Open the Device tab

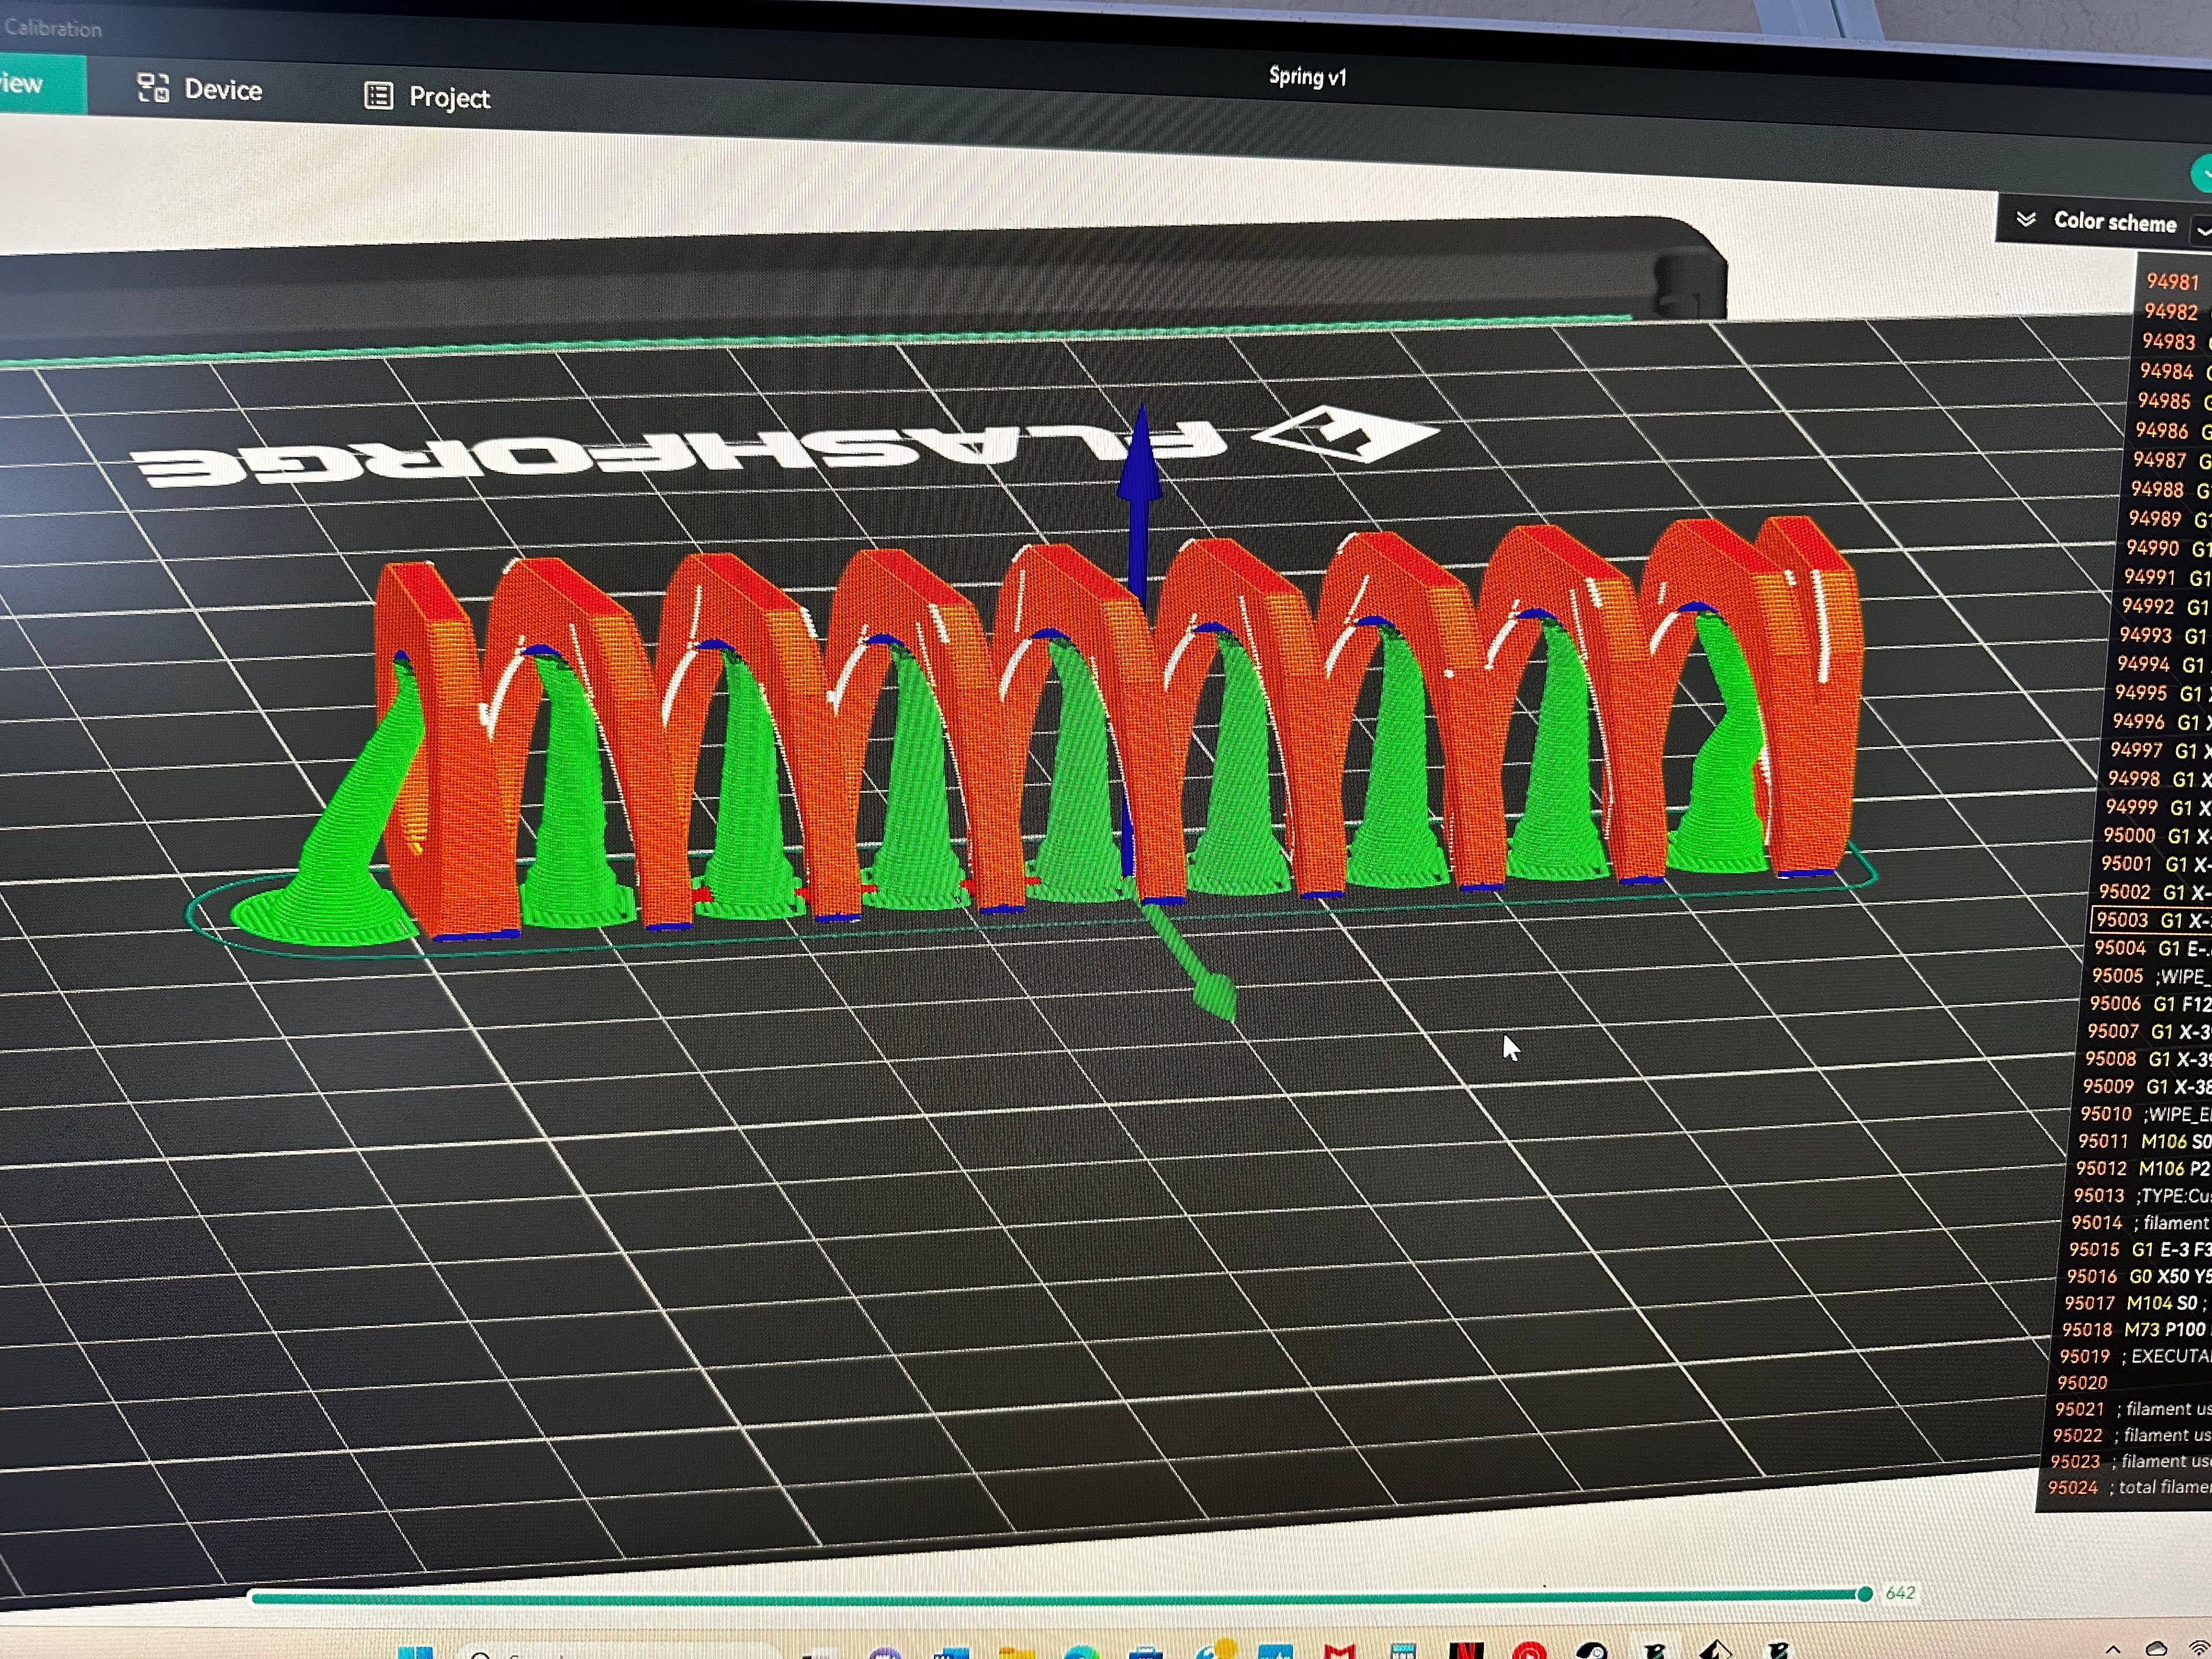pos(199,90)
